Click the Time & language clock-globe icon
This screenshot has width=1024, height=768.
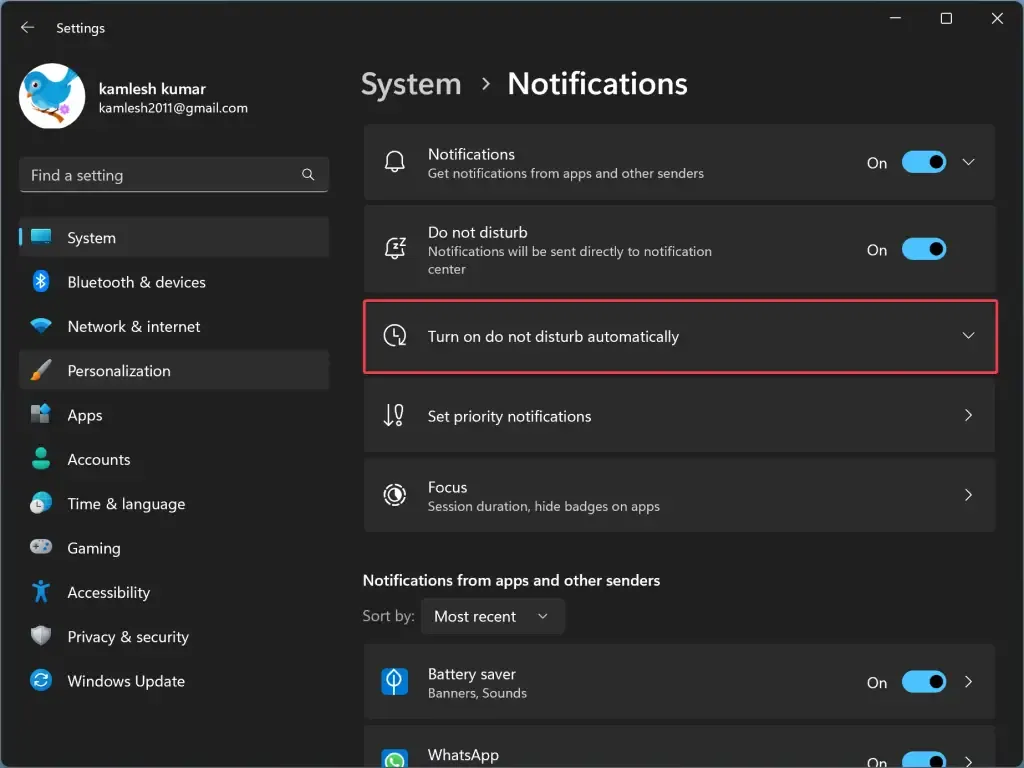(x=41, y=503)
